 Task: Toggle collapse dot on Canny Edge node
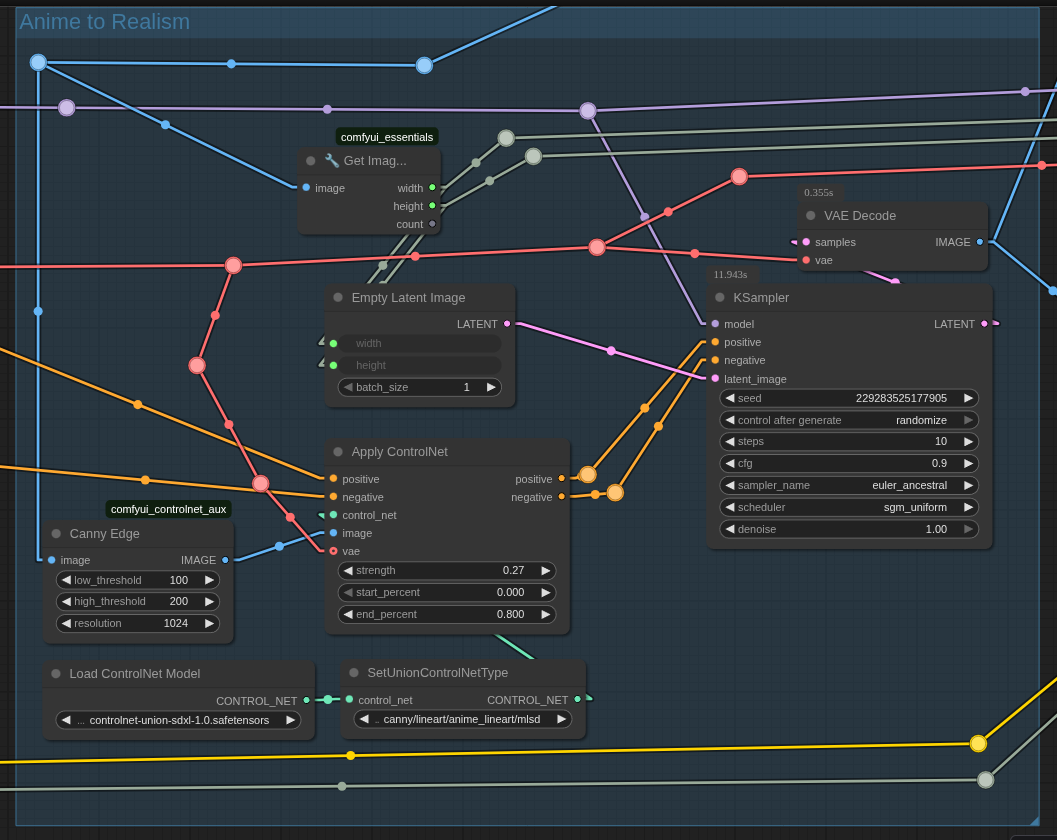click(x=56, y=534)
